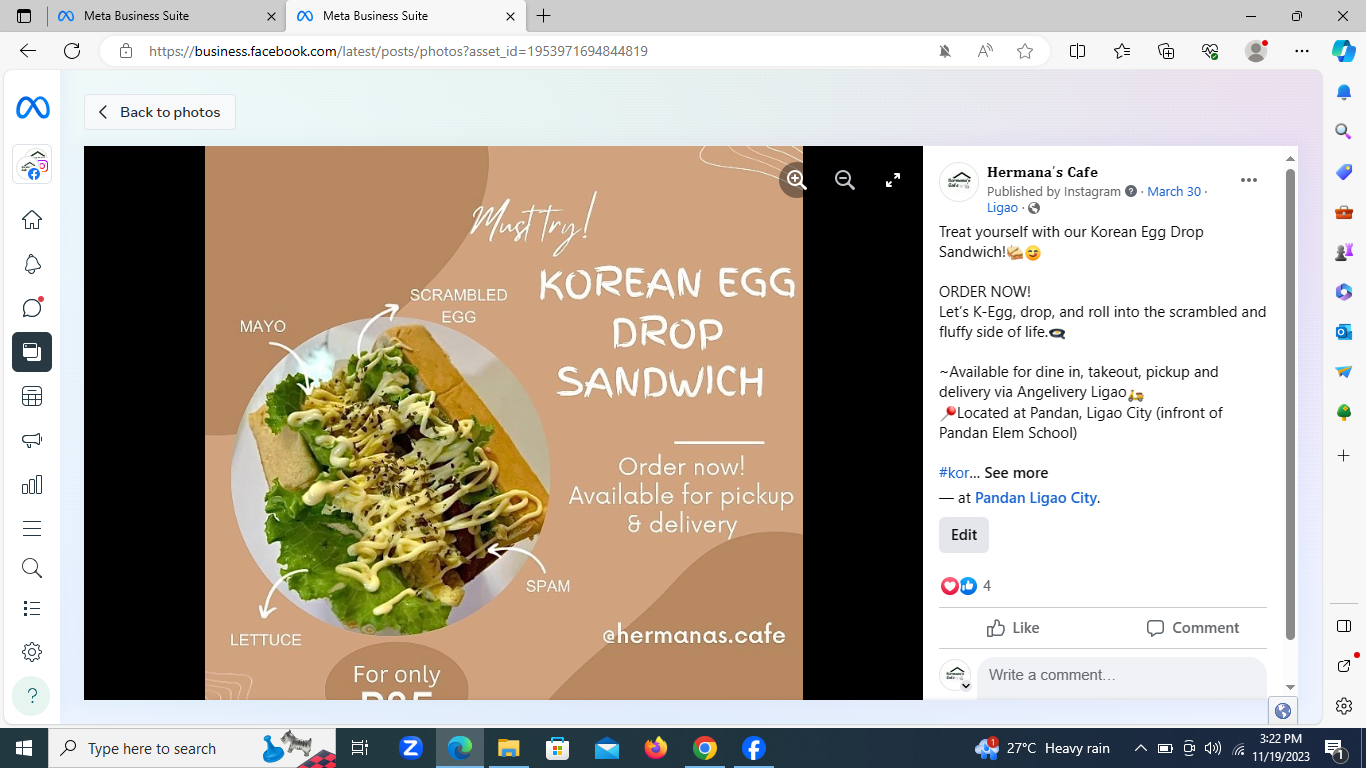Viewport: 1366px width, 768px height.
Task: Open the taskbar weather widget showing Heavy rain
Action: [1042, 748]
